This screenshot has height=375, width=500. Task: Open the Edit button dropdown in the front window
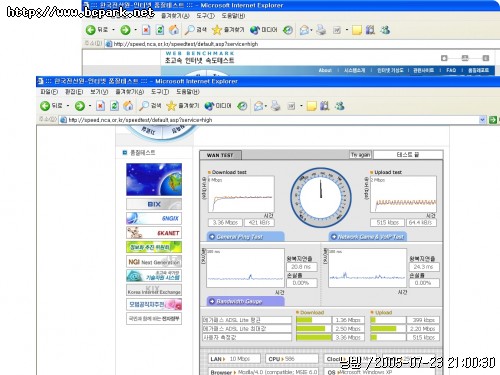click(301, 106)
